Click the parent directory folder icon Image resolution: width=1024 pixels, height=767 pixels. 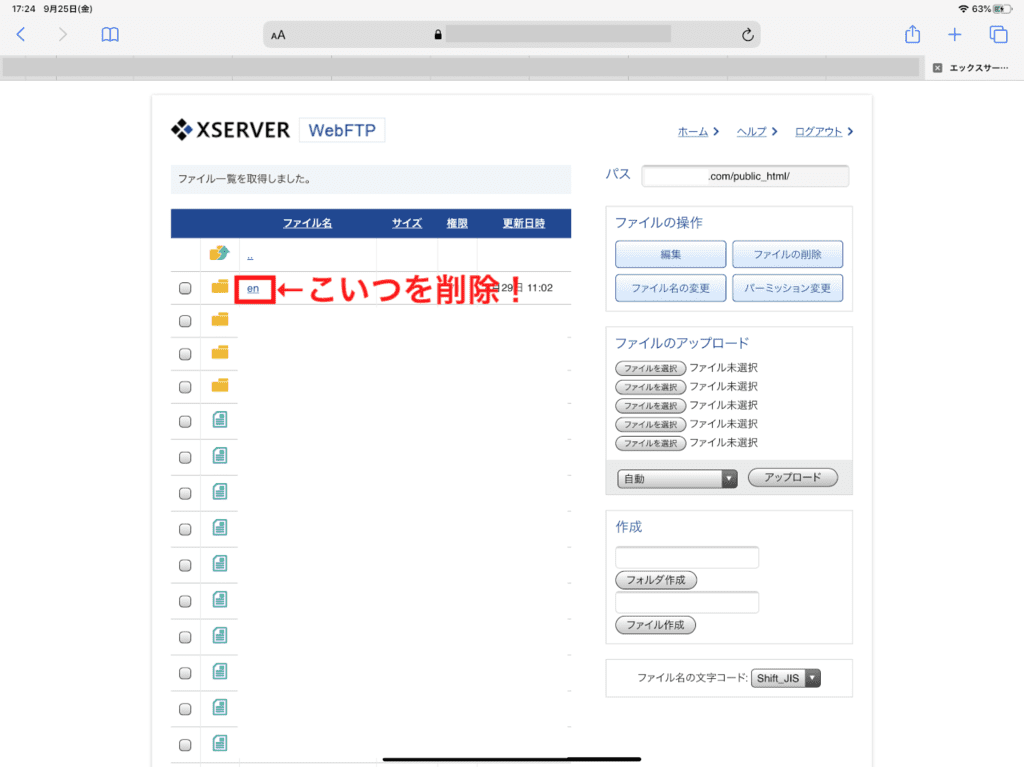[219, 254]
